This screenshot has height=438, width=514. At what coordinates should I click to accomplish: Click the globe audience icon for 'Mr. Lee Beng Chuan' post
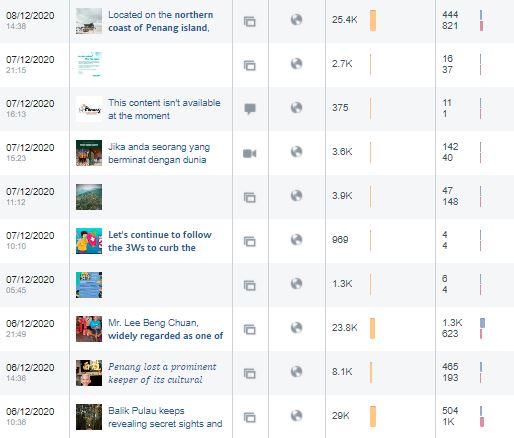pyautogui.click(x=296, y=328)
